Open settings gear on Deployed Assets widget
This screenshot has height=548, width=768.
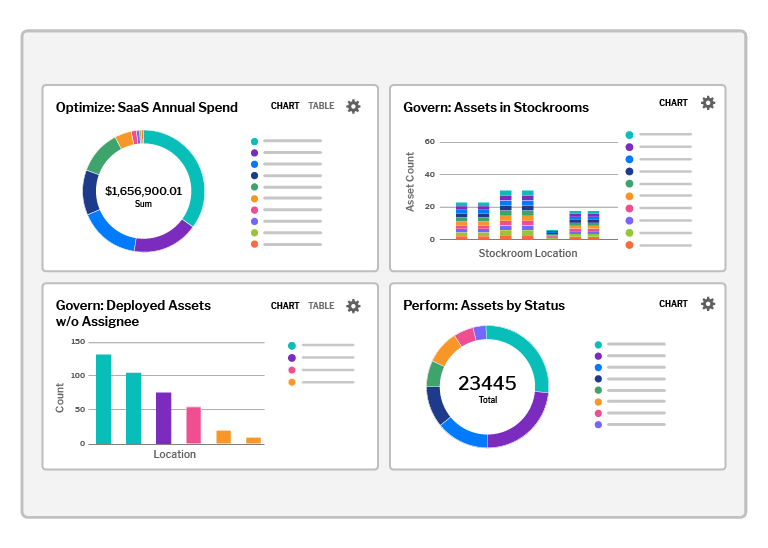[x=353, y=306]
